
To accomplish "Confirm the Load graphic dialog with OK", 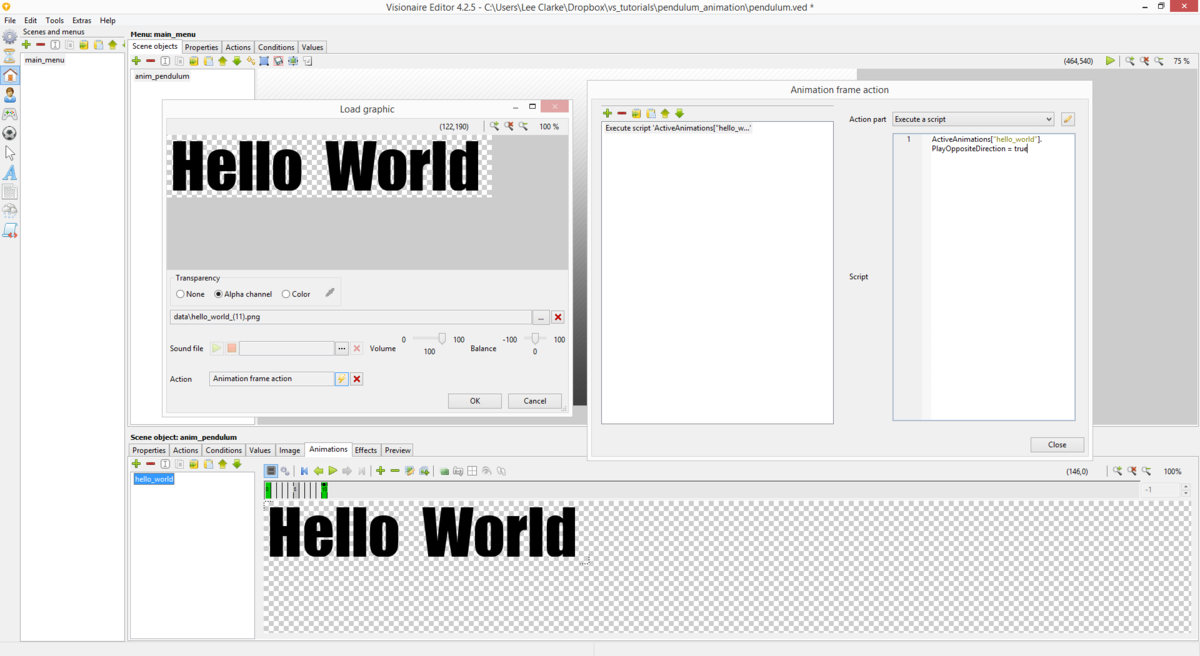I will [474, 400].
